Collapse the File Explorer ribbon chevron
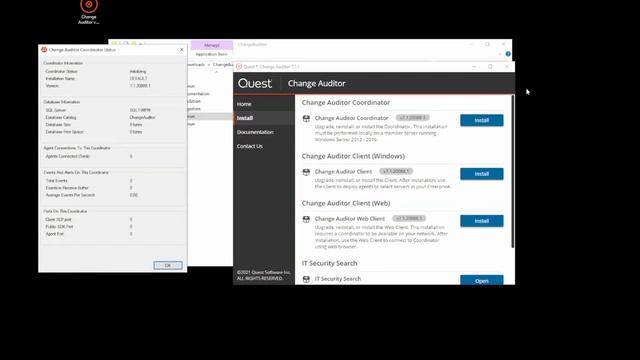 click(500, 54)
